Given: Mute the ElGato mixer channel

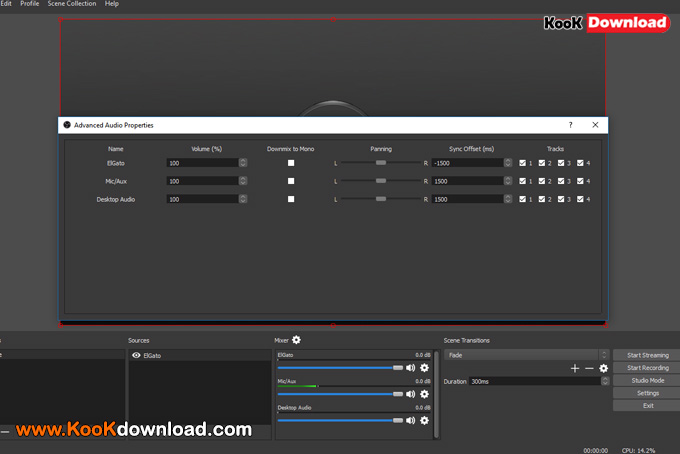Looking at the screenshot, I should pyautogui.click(x=410, y=368).
